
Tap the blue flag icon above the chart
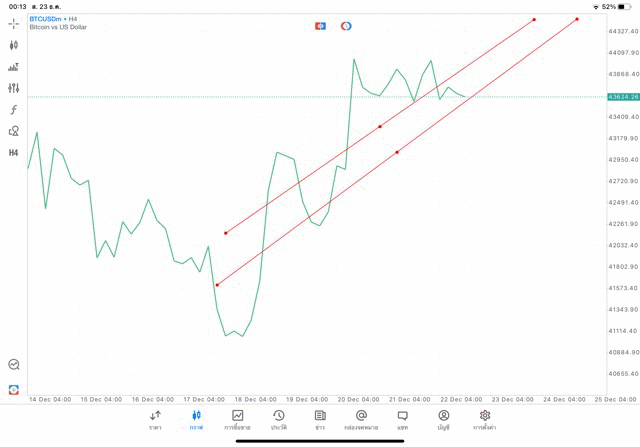click(x=320, y=26)
